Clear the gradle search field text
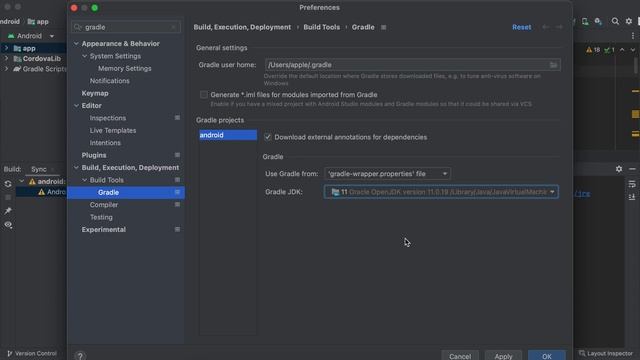This screenshot has width=640, height=360. pos(173,27)
